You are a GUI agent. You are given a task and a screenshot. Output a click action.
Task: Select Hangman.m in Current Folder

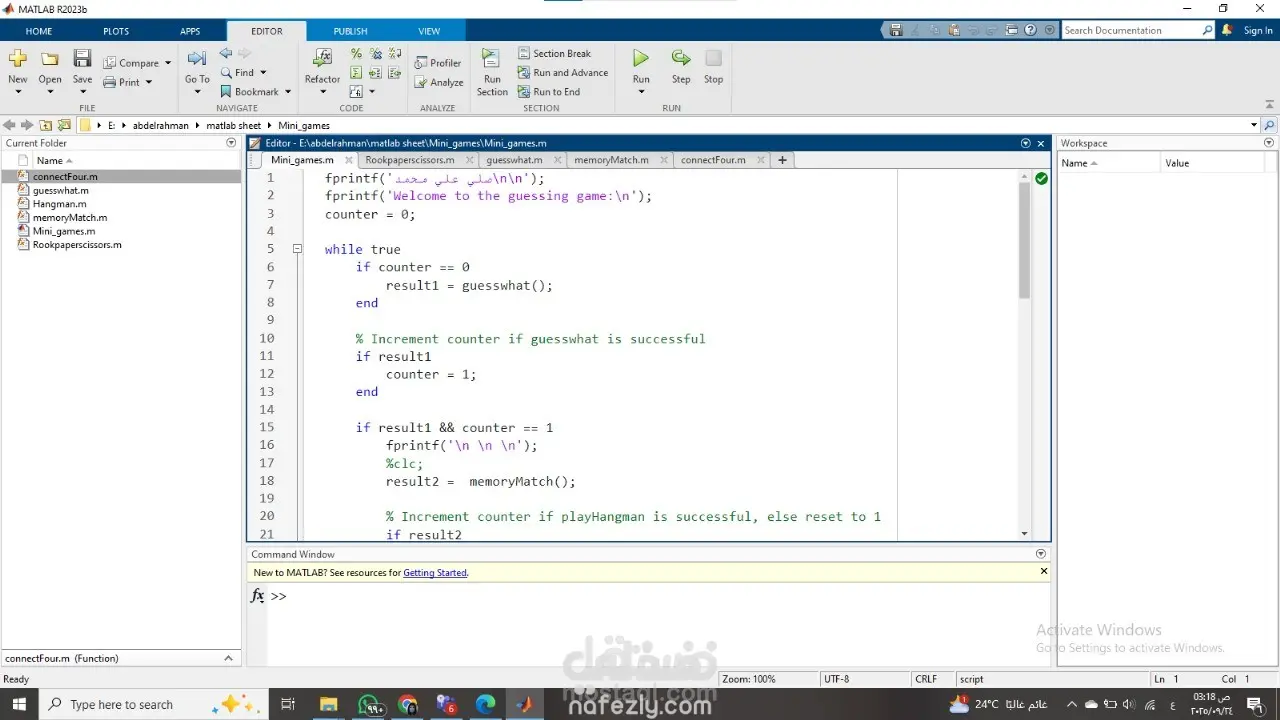60,204
